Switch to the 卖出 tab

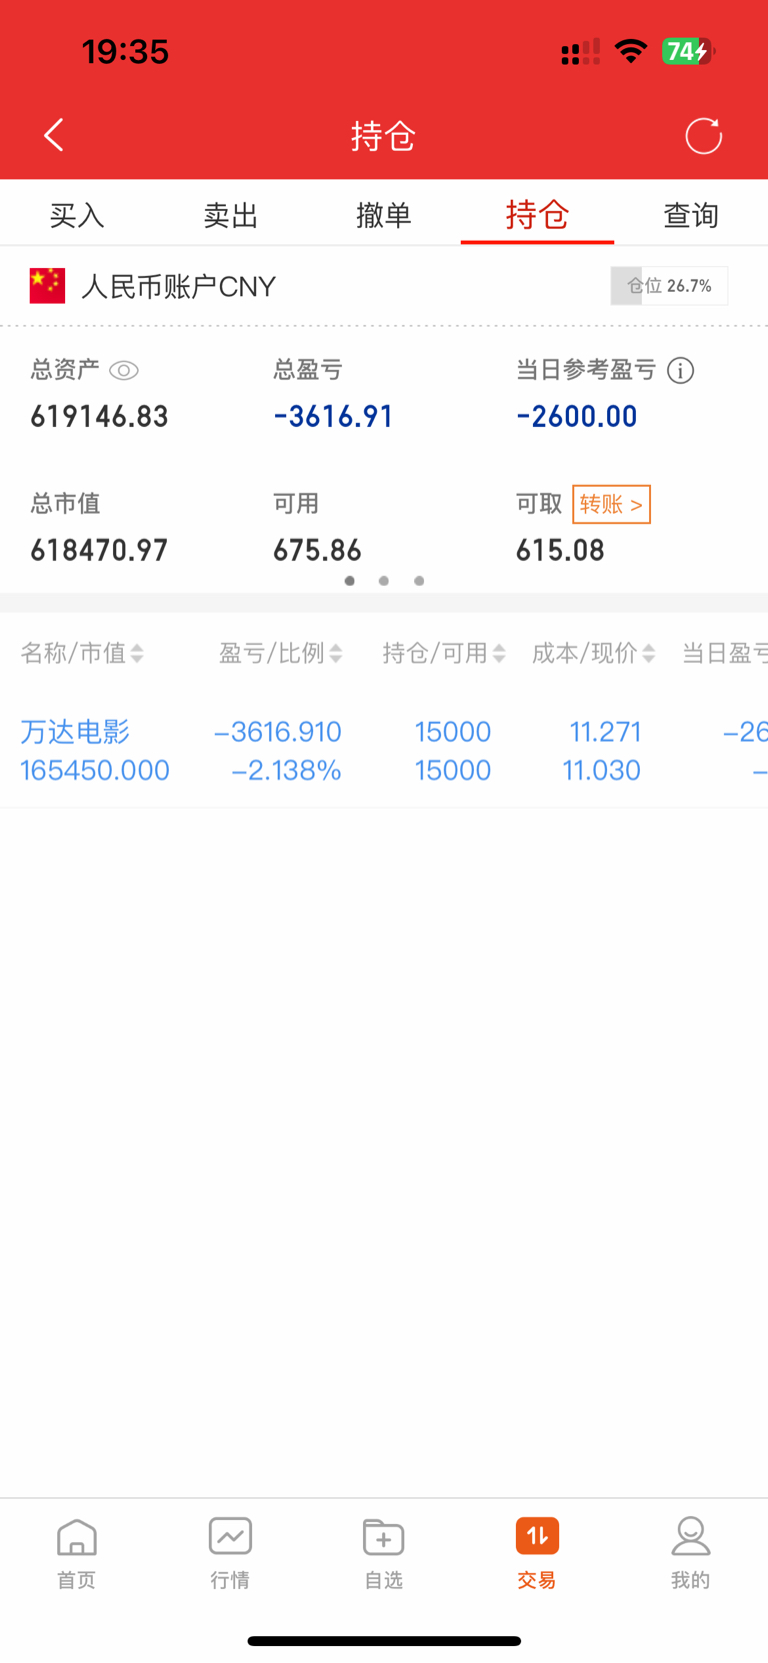pyautogui.click(x=231, y=215)
